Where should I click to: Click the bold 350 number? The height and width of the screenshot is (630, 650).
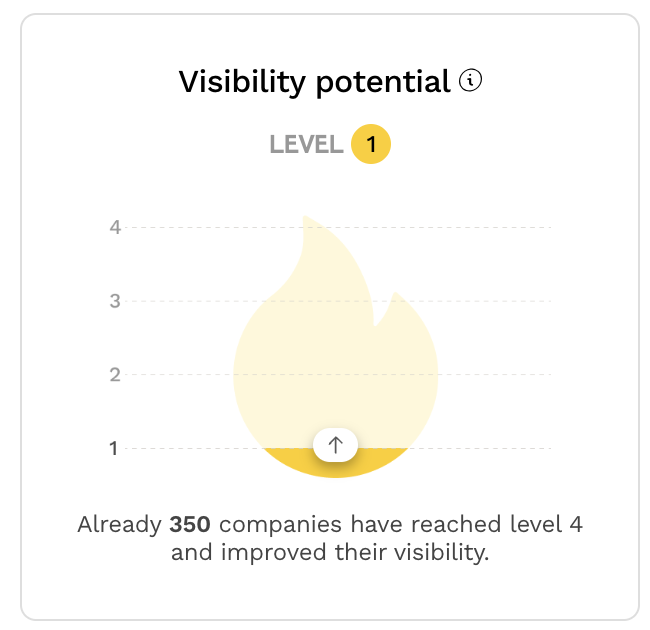click(x=190, y=524)
